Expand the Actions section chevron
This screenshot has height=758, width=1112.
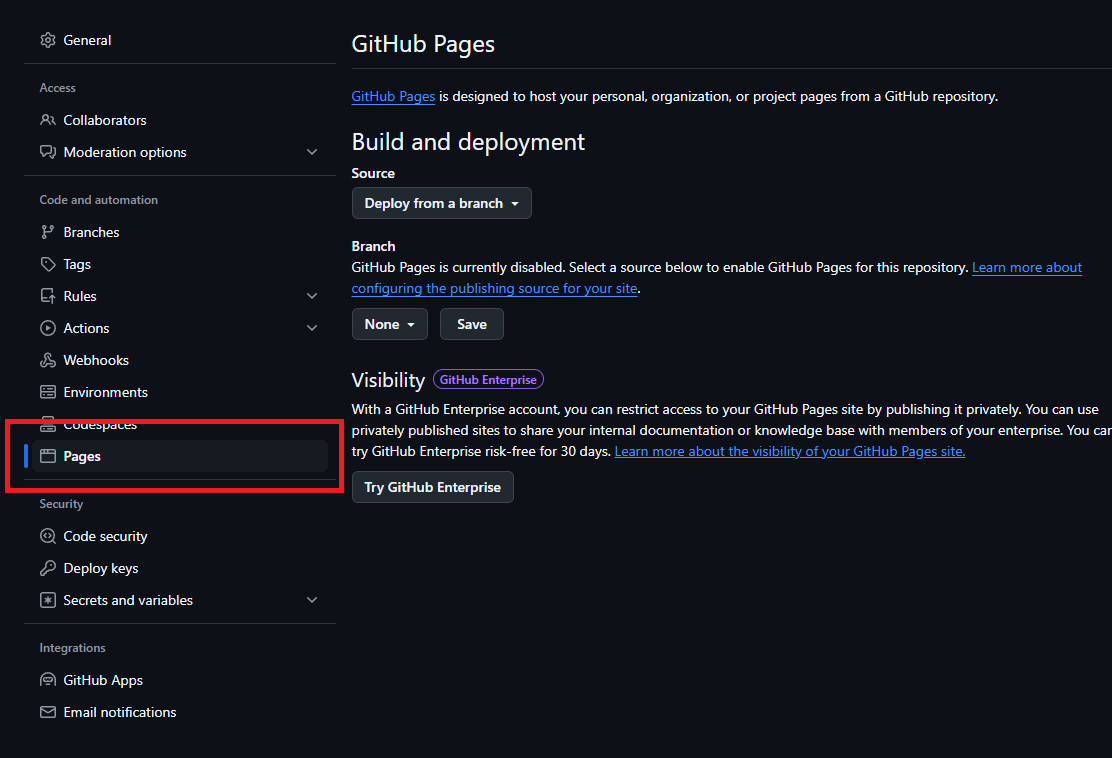[x=312, y=328]
